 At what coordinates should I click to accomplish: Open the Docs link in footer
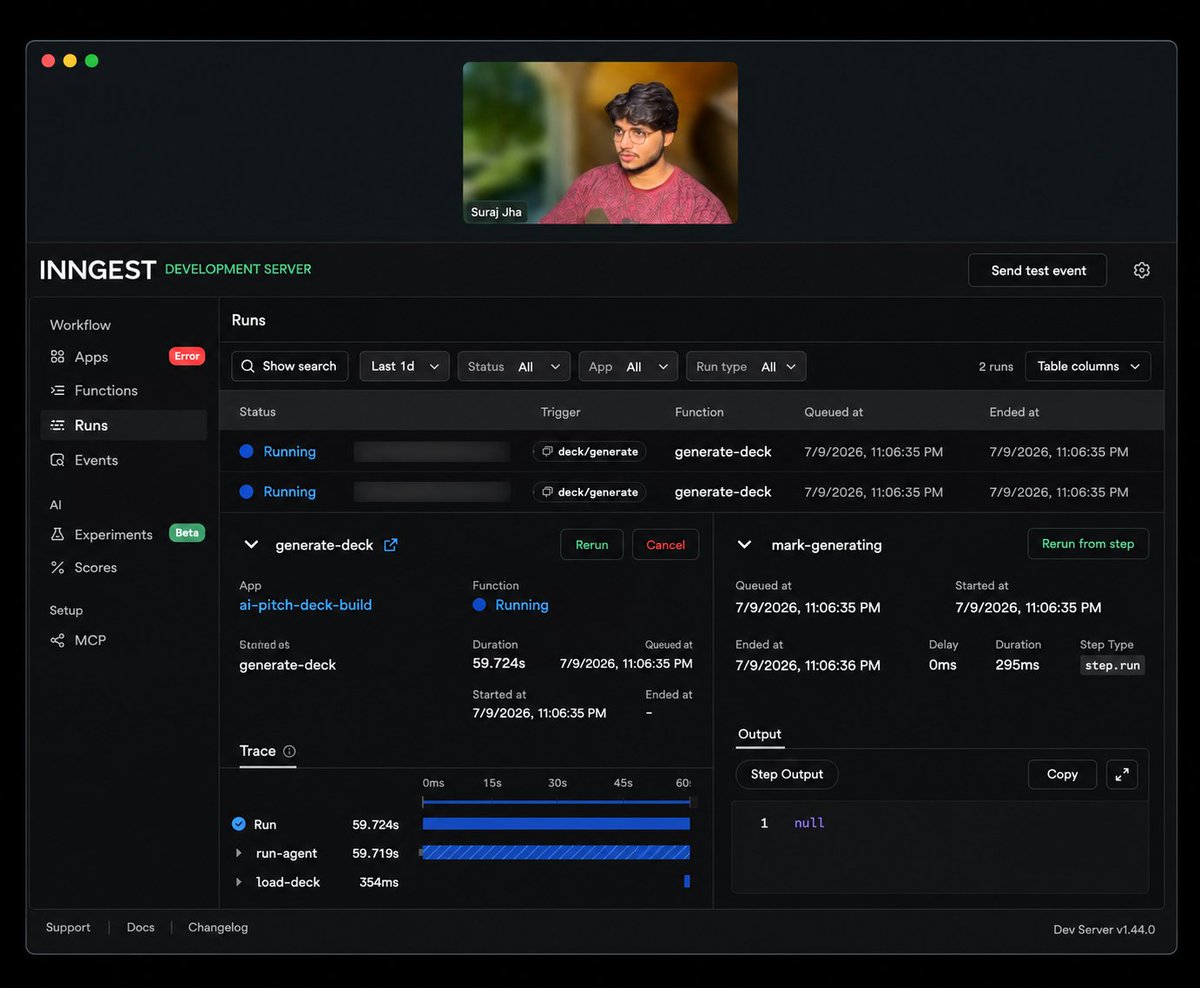pyautogui.click(x=141, y=928)
